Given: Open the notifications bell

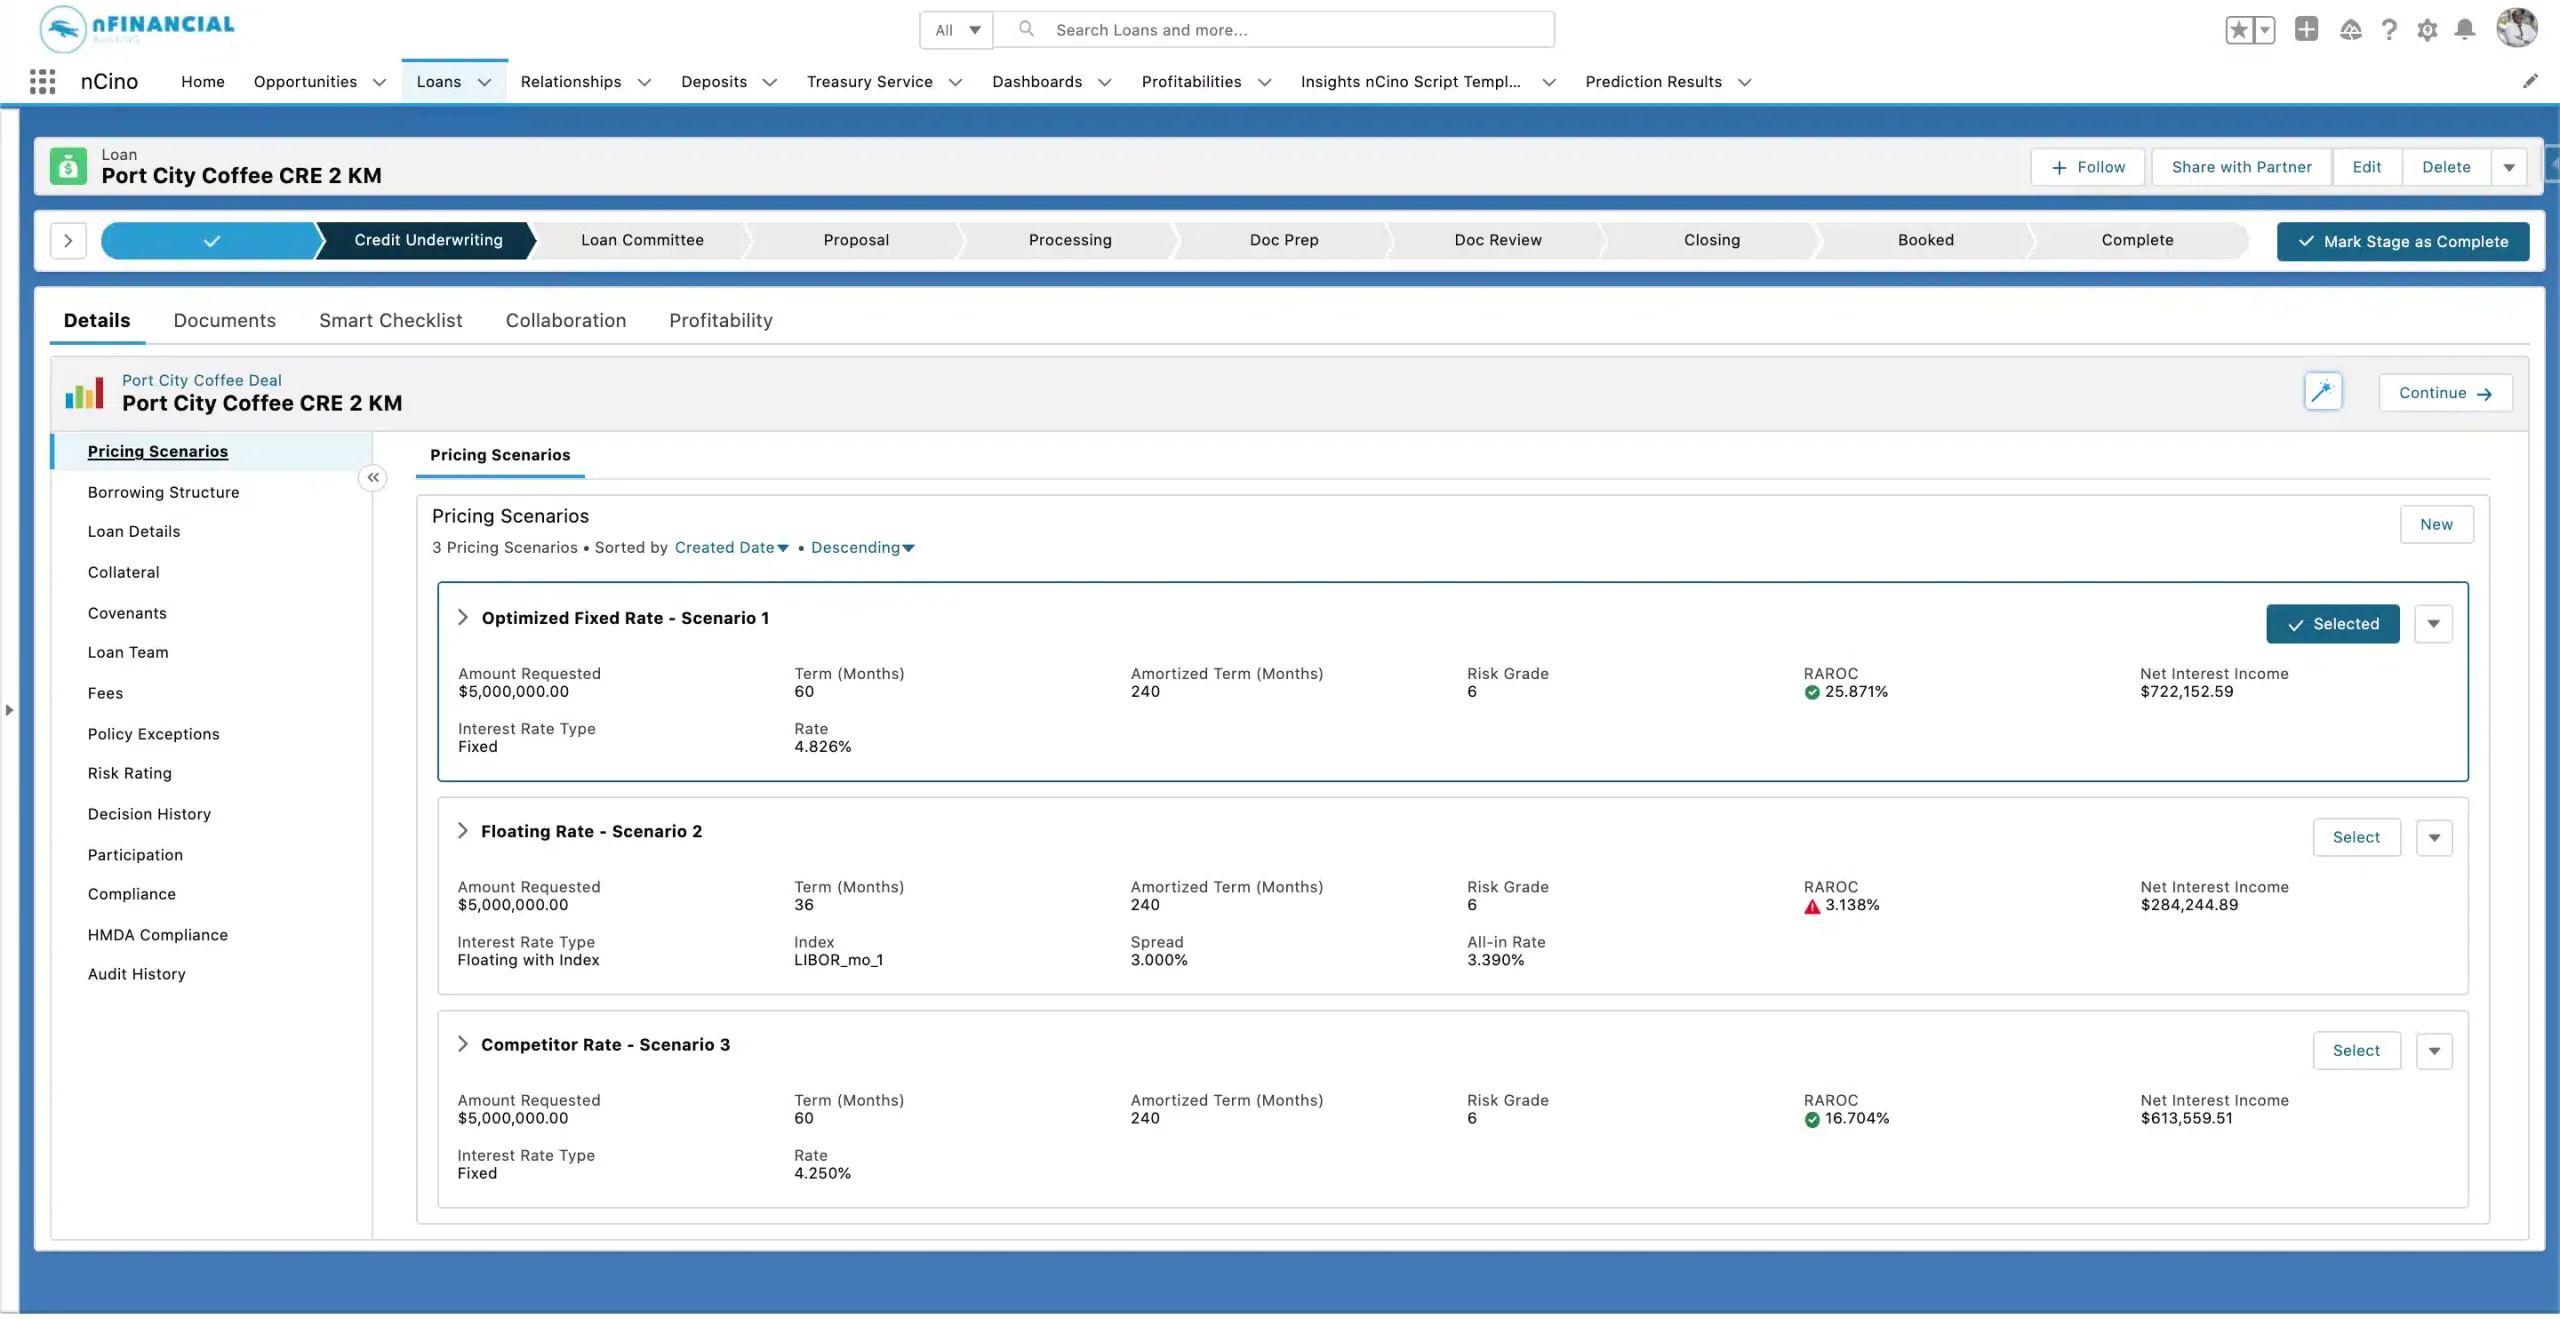Looking at the screenshot, I should (x=2465, y=30).
